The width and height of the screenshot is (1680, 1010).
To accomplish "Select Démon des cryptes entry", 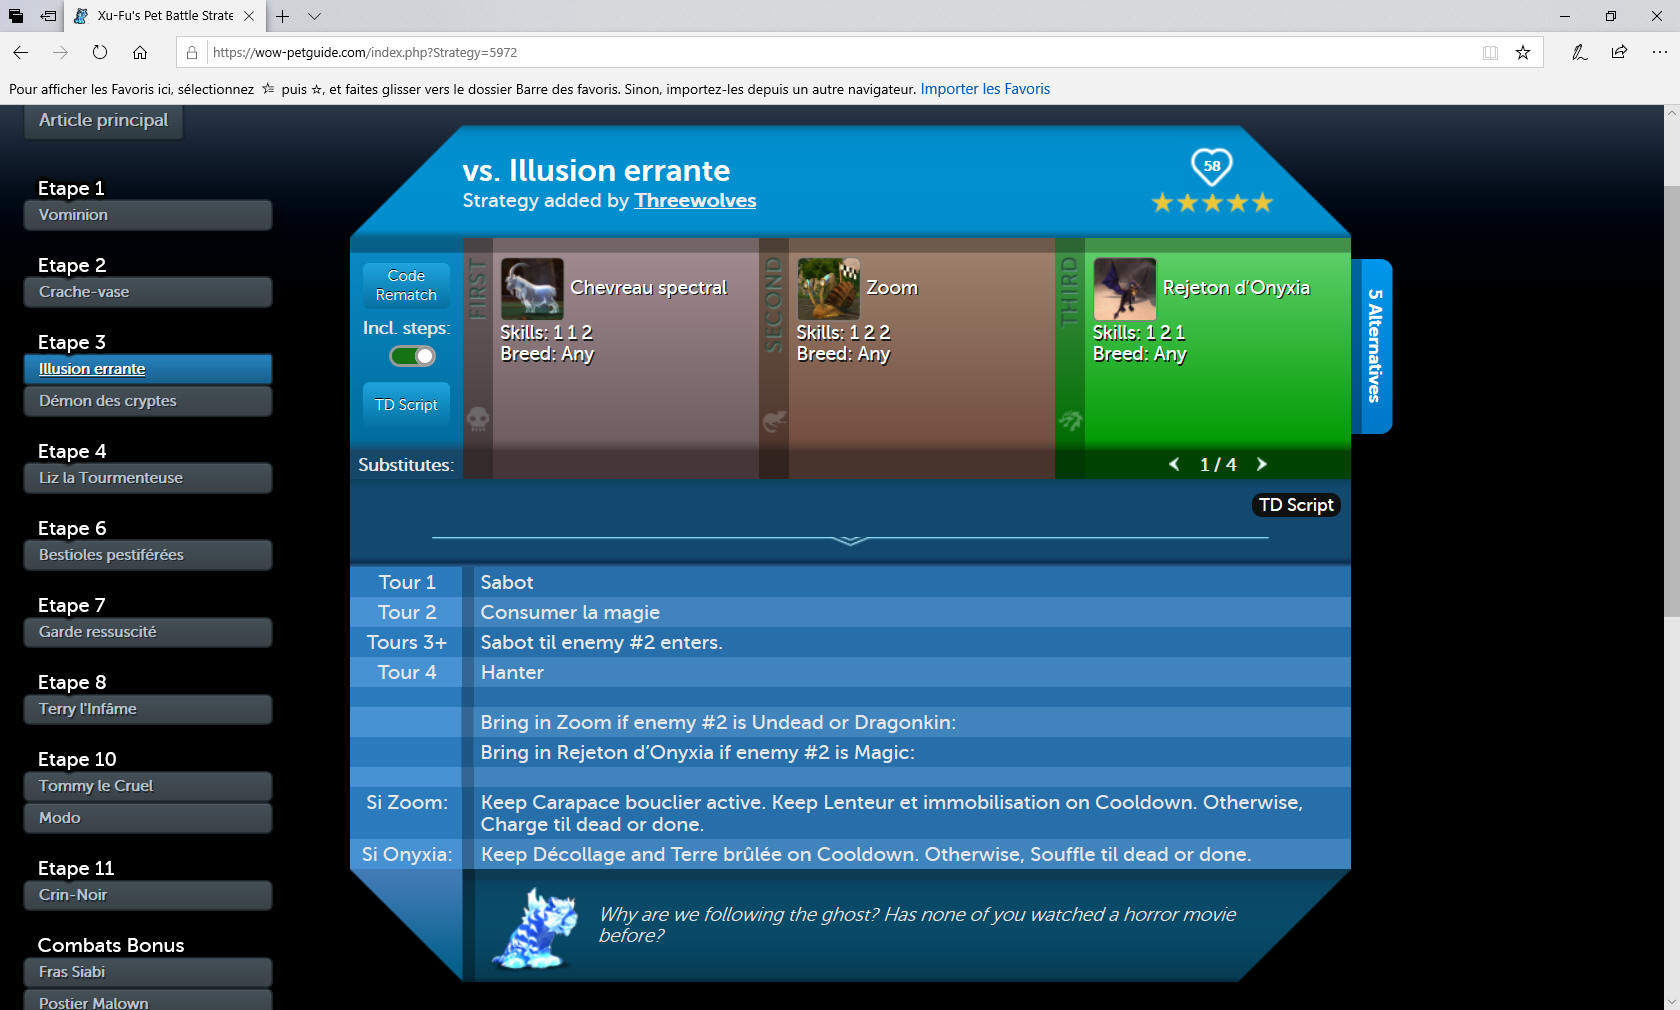I will tap(148, 401).
